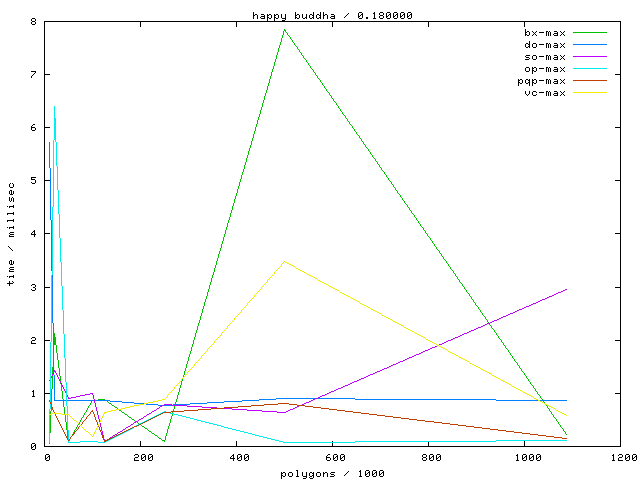Click the pqp-max legend label

point(542,81)
